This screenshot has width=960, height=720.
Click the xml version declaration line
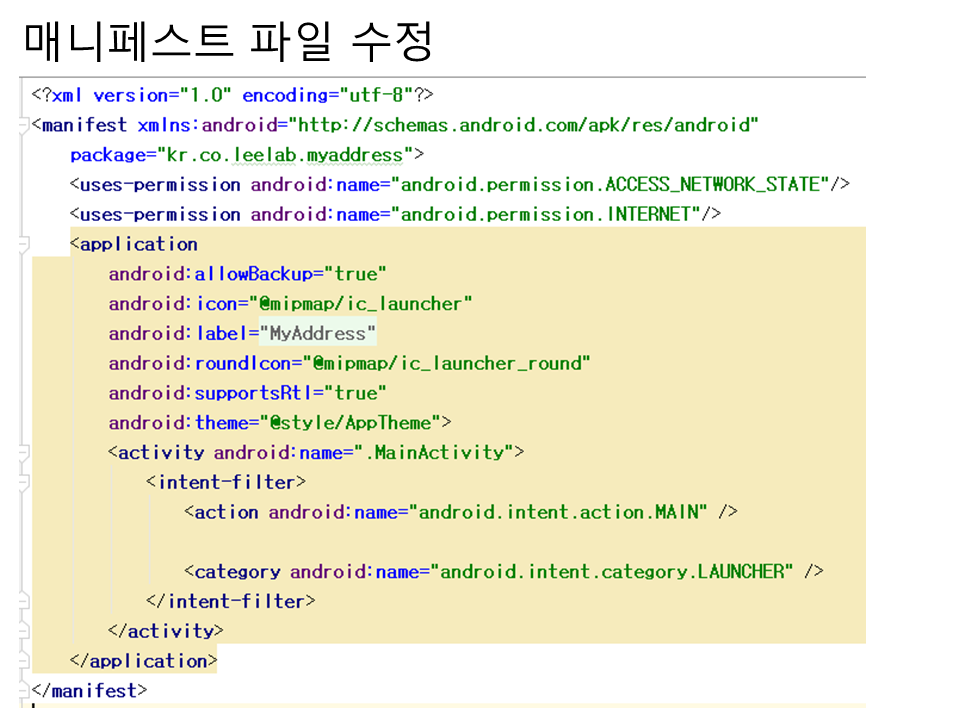click(232, 96)
